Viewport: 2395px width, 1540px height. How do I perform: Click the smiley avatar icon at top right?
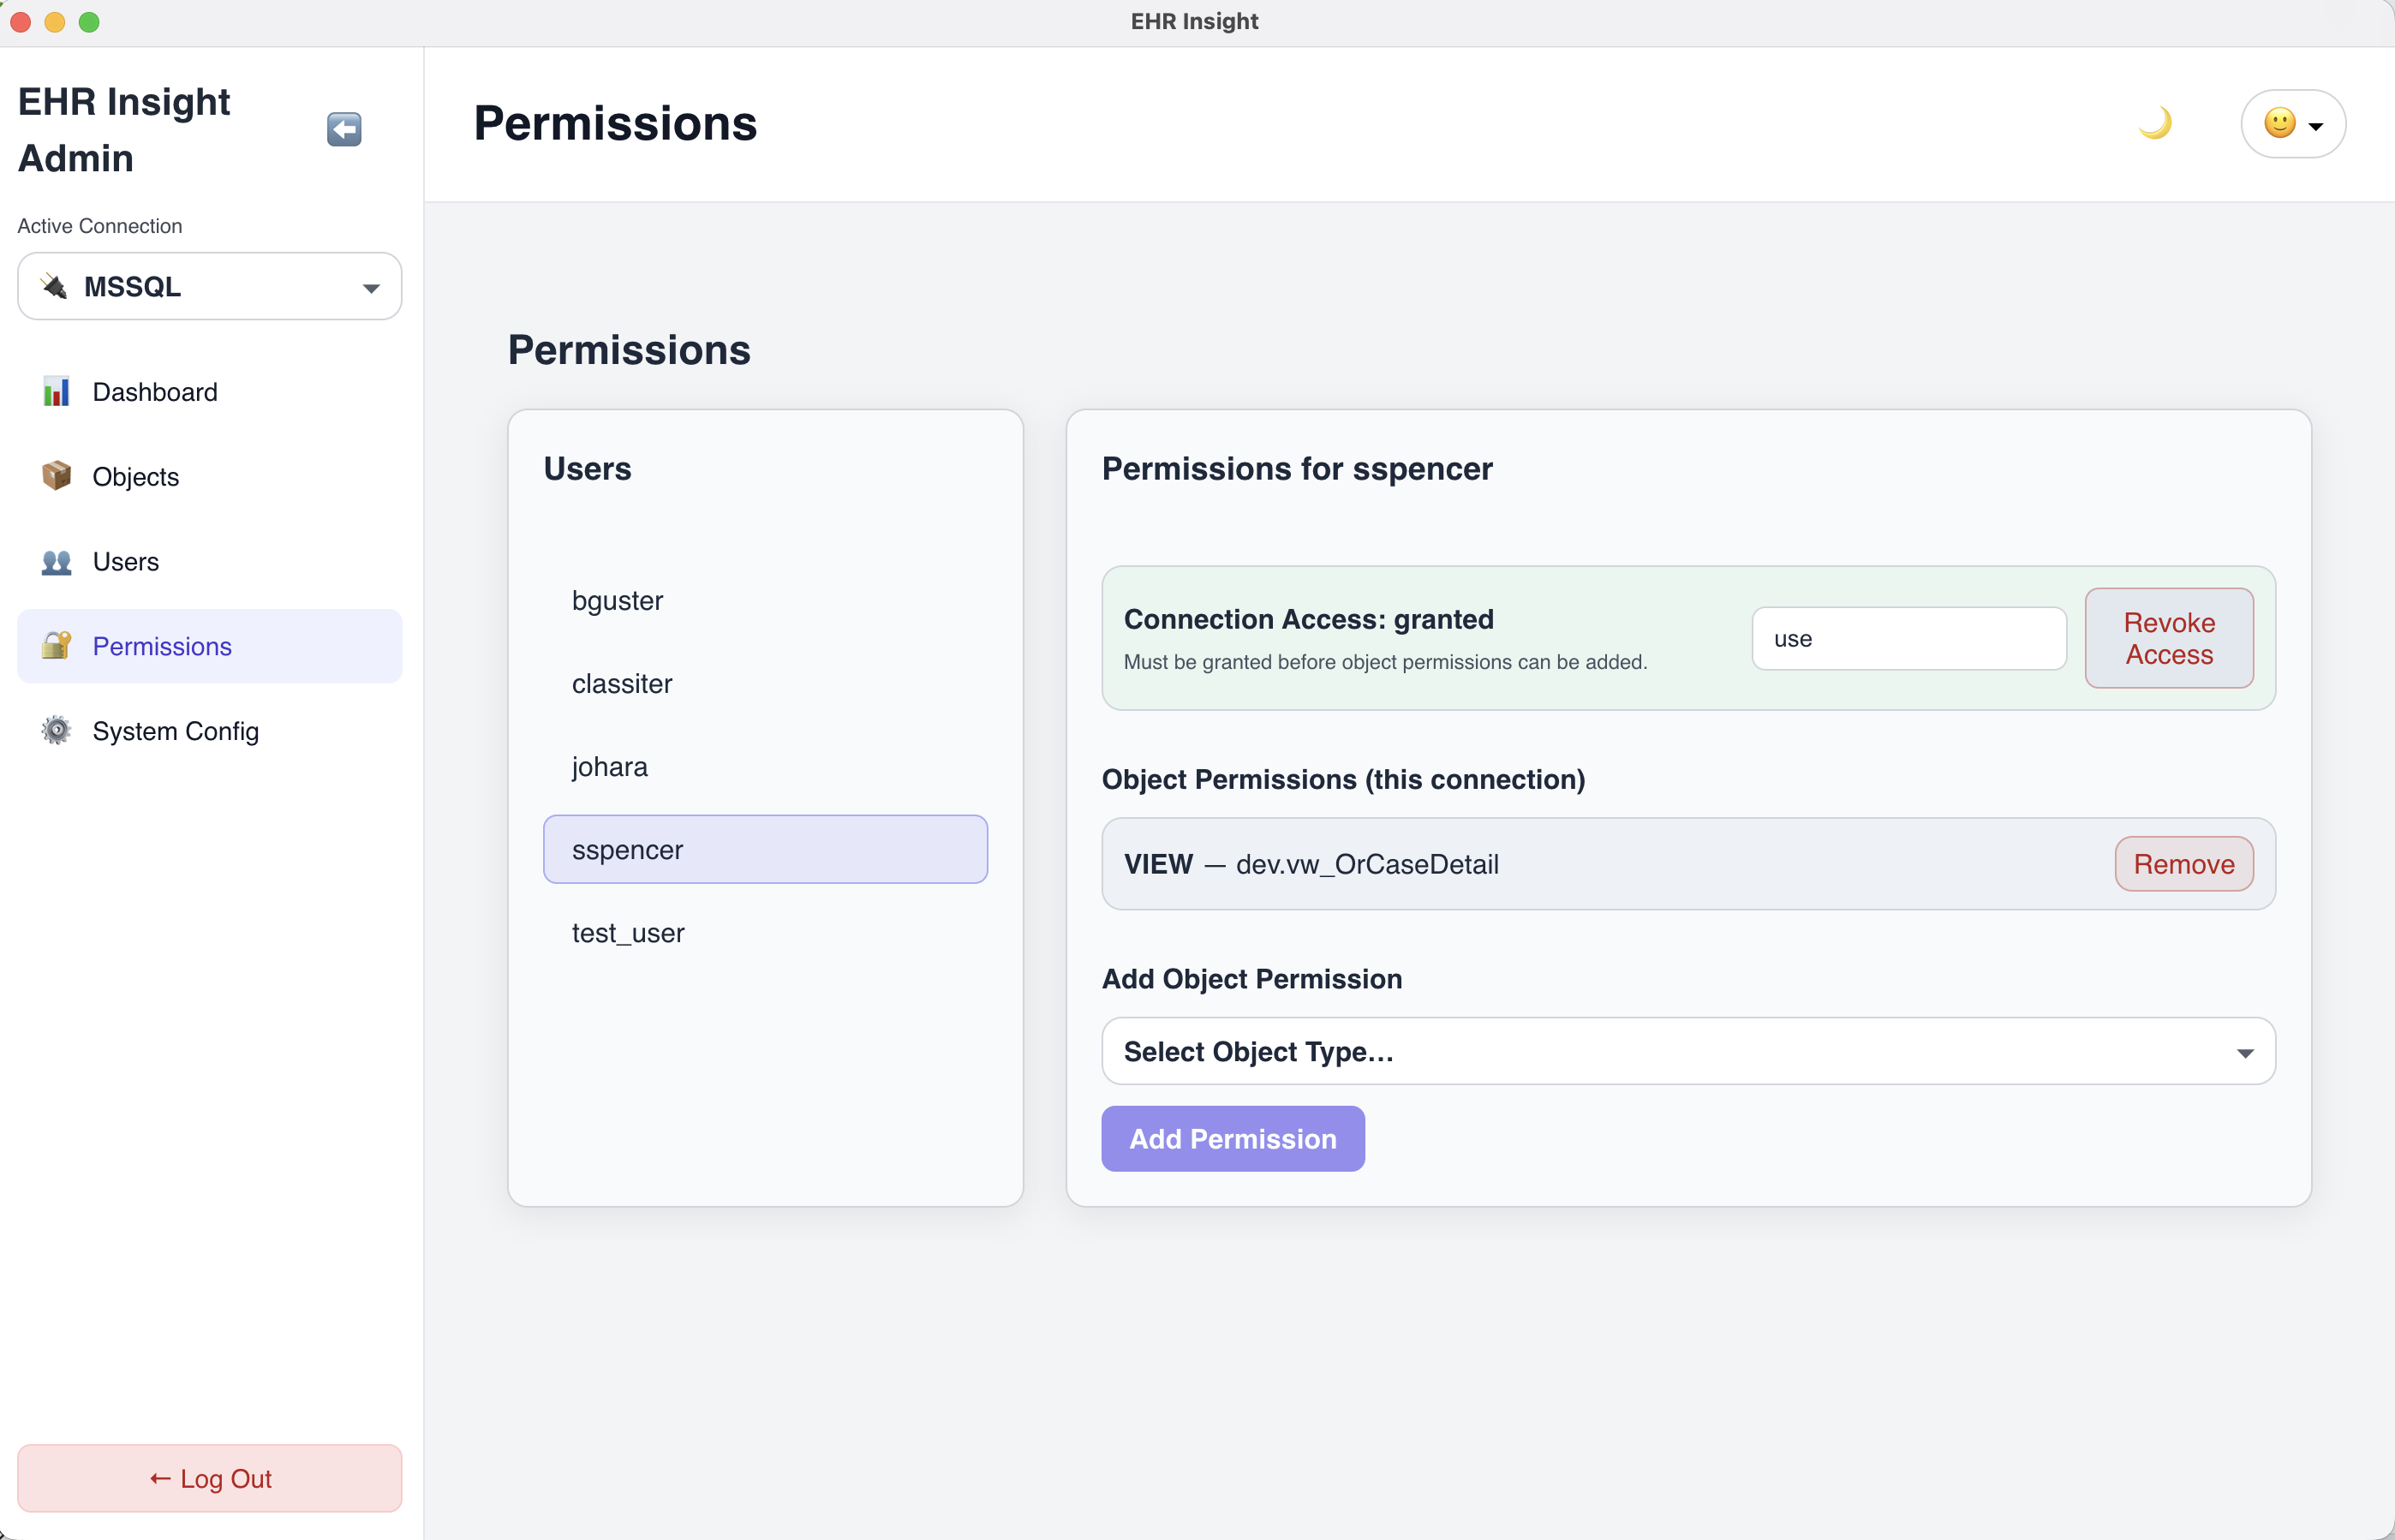(2281, 123)
